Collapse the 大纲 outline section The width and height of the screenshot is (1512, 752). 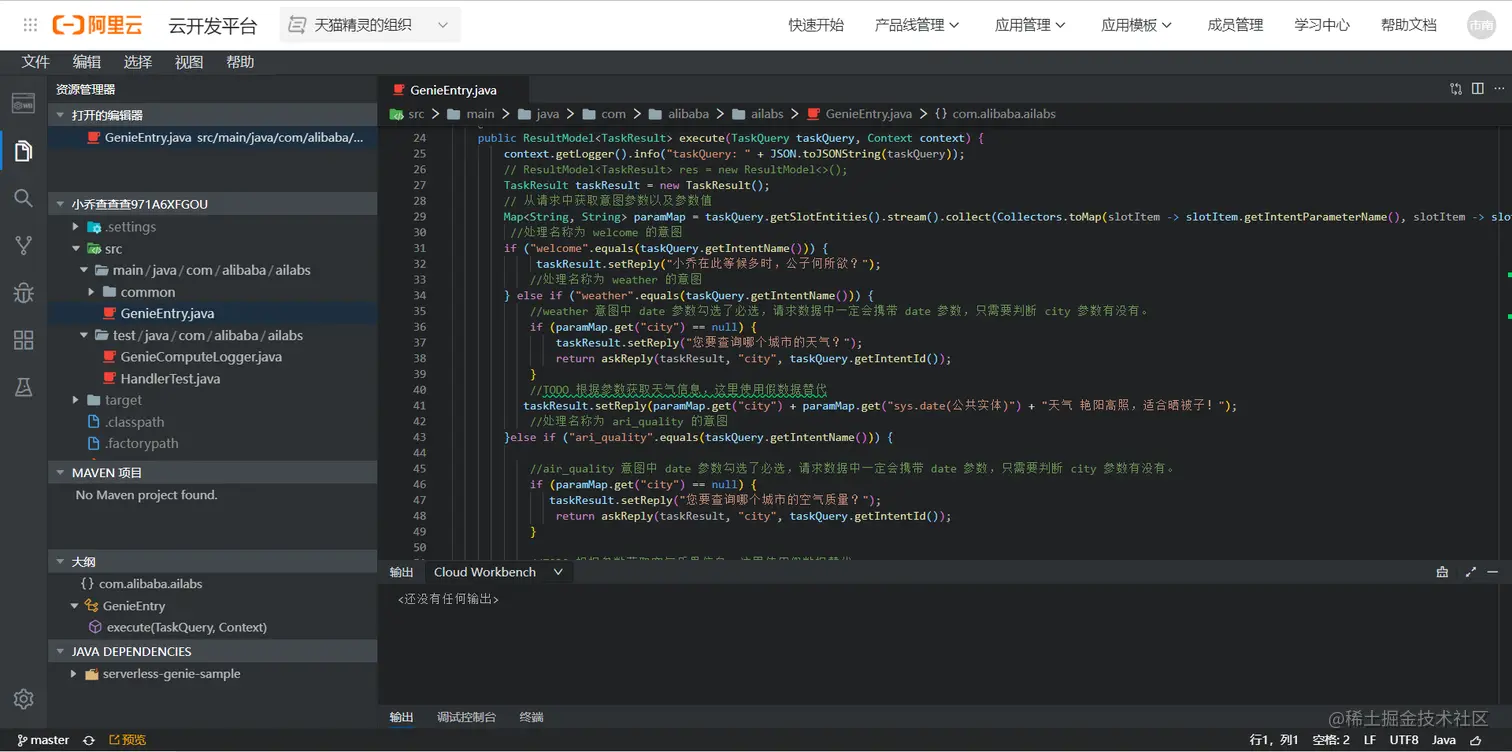point(212,562)
